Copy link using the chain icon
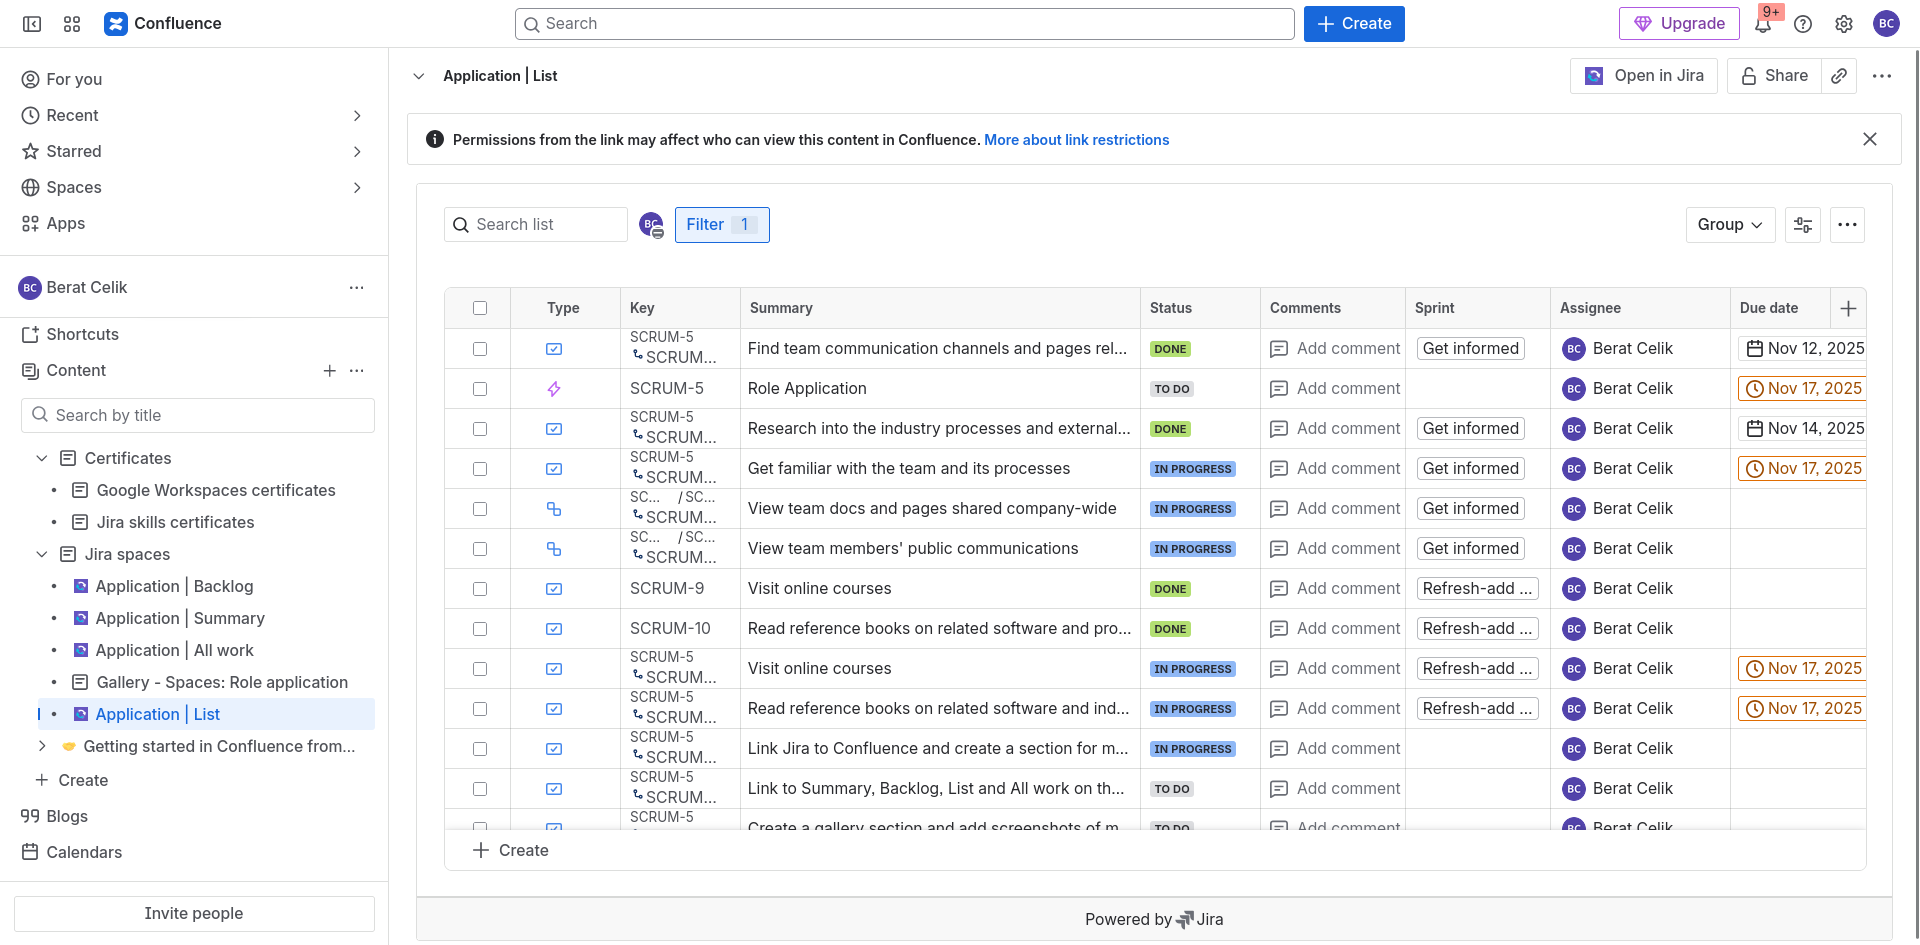This screenshot has width=1920, height=945. pos(1839,76)
